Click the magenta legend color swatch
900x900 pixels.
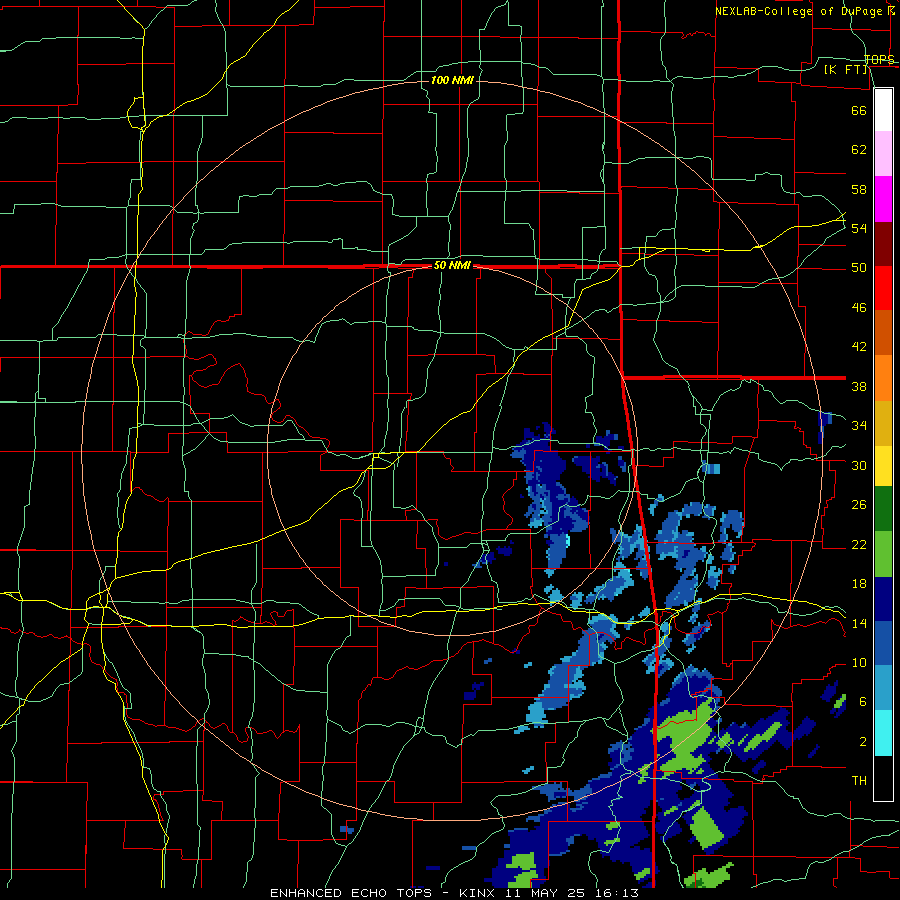[x=883, y=199]
